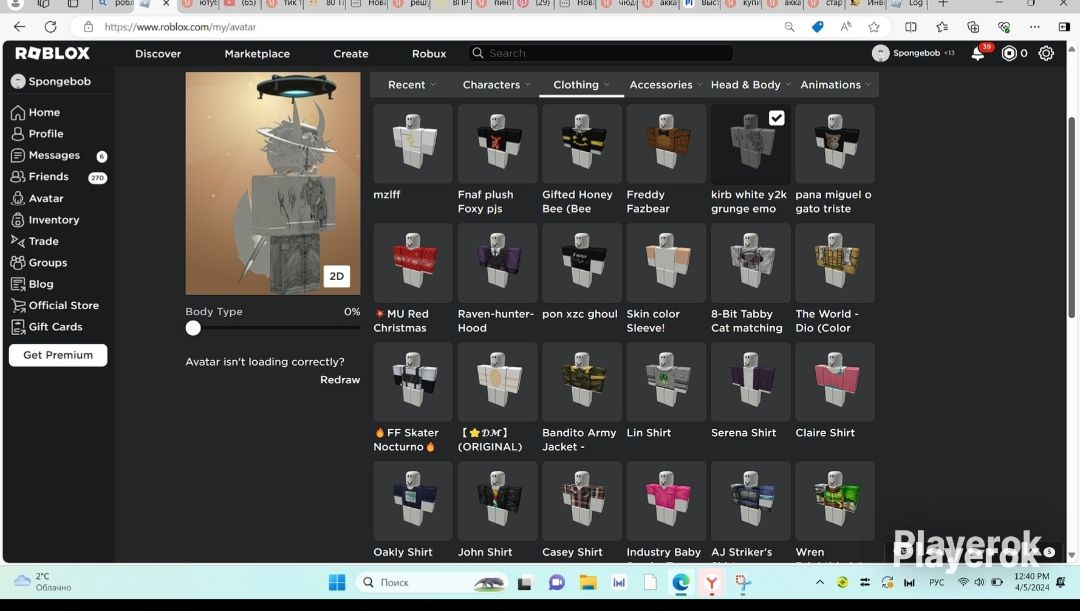Show hidden system tray icons

coord(820,583)
